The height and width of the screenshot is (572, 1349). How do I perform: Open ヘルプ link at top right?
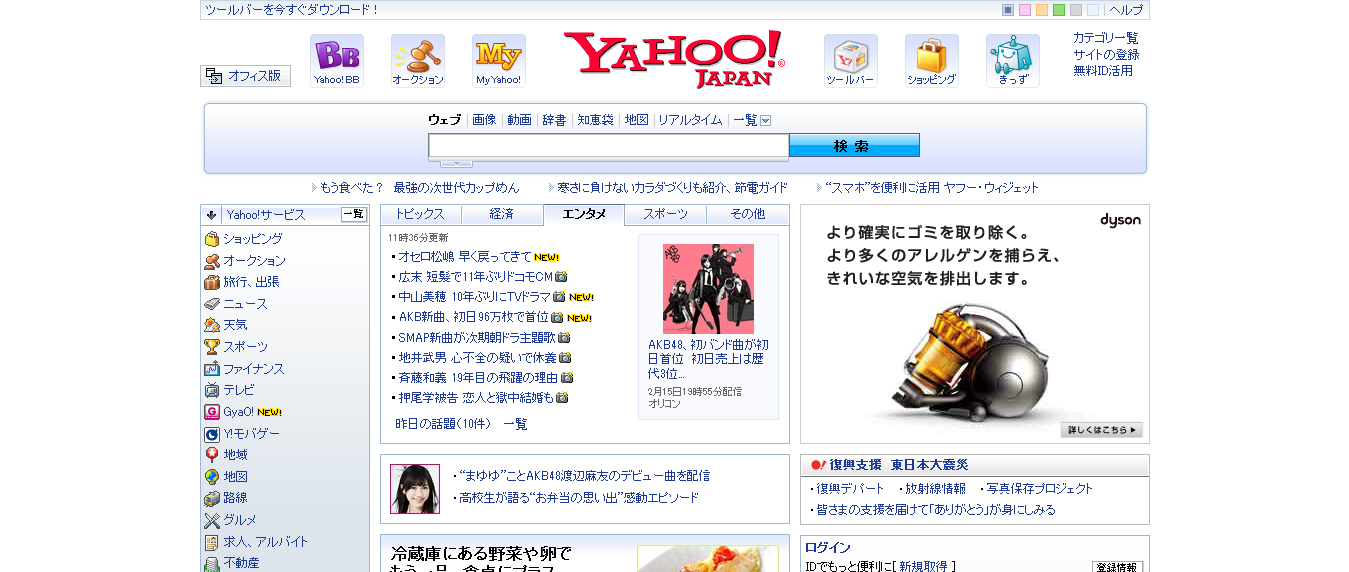pyautogui.click(x=1126, y=10)
